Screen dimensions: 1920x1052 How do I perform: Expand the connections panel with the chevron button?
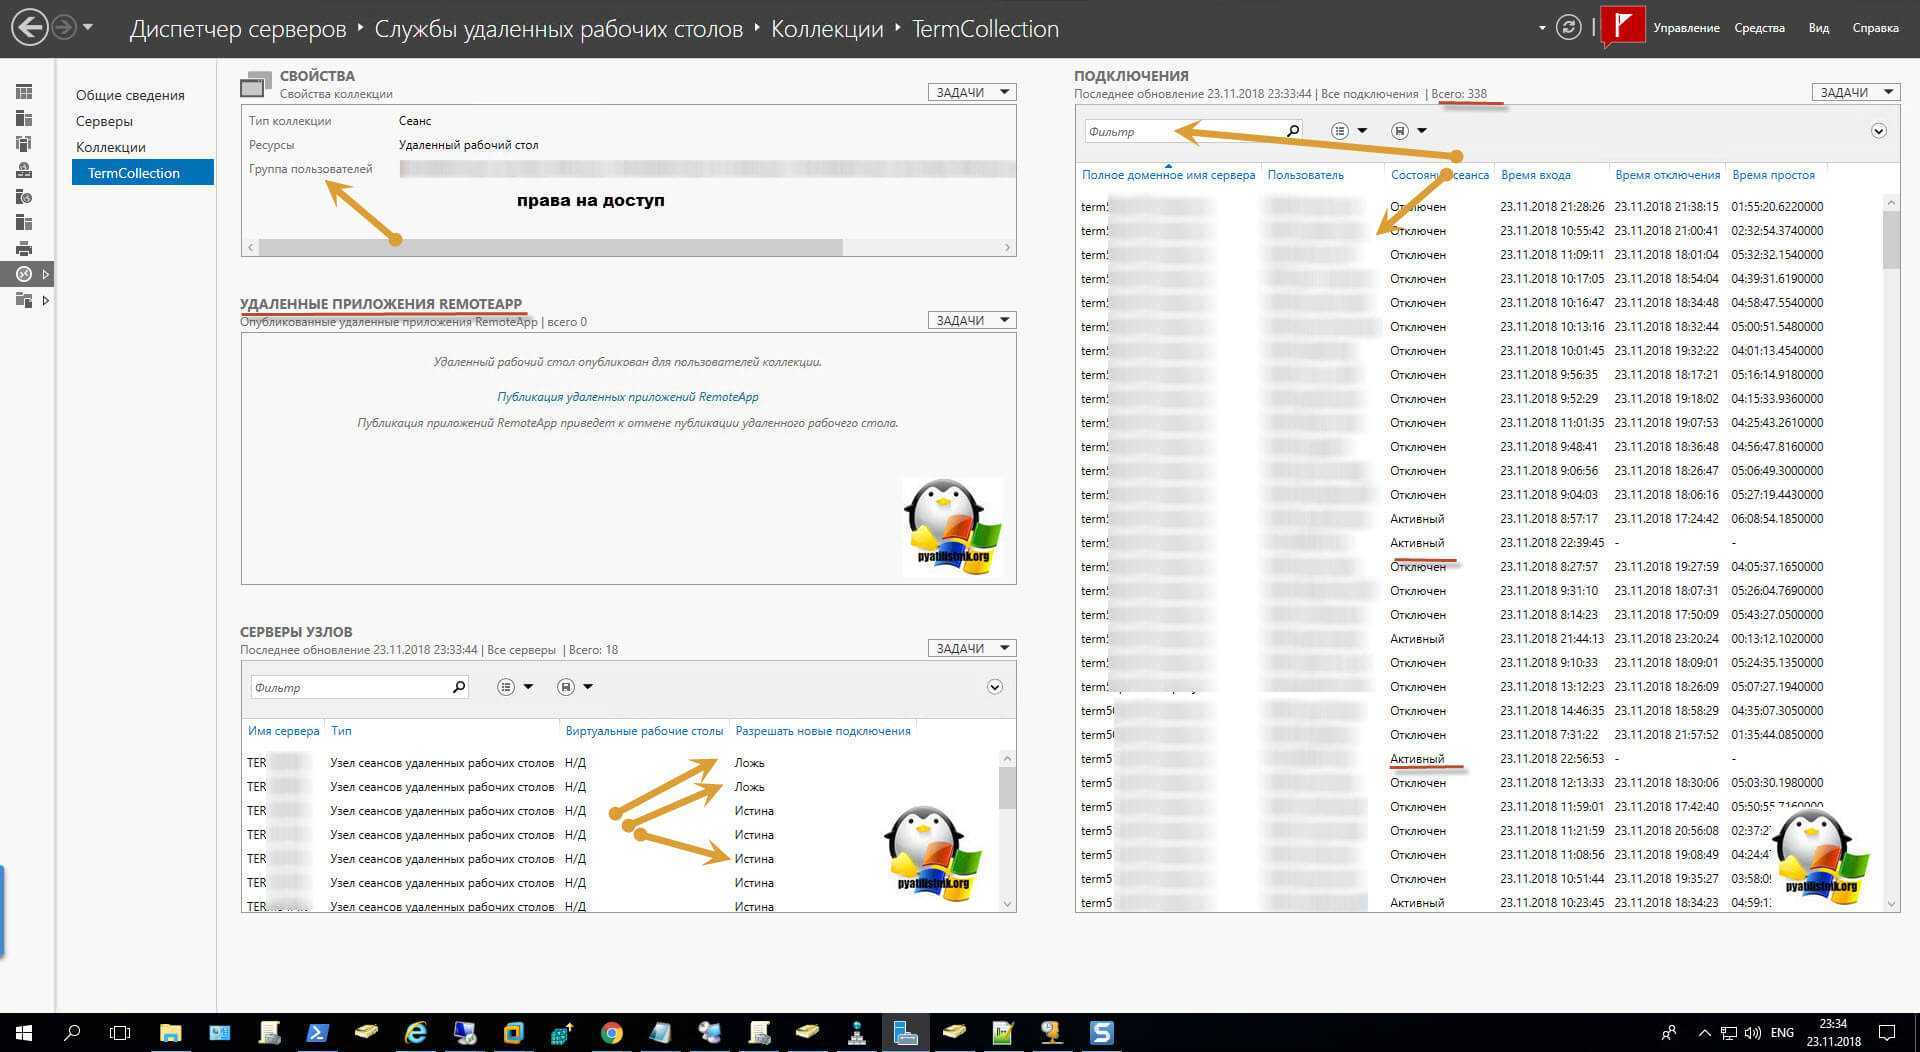tap(1878, 131)
